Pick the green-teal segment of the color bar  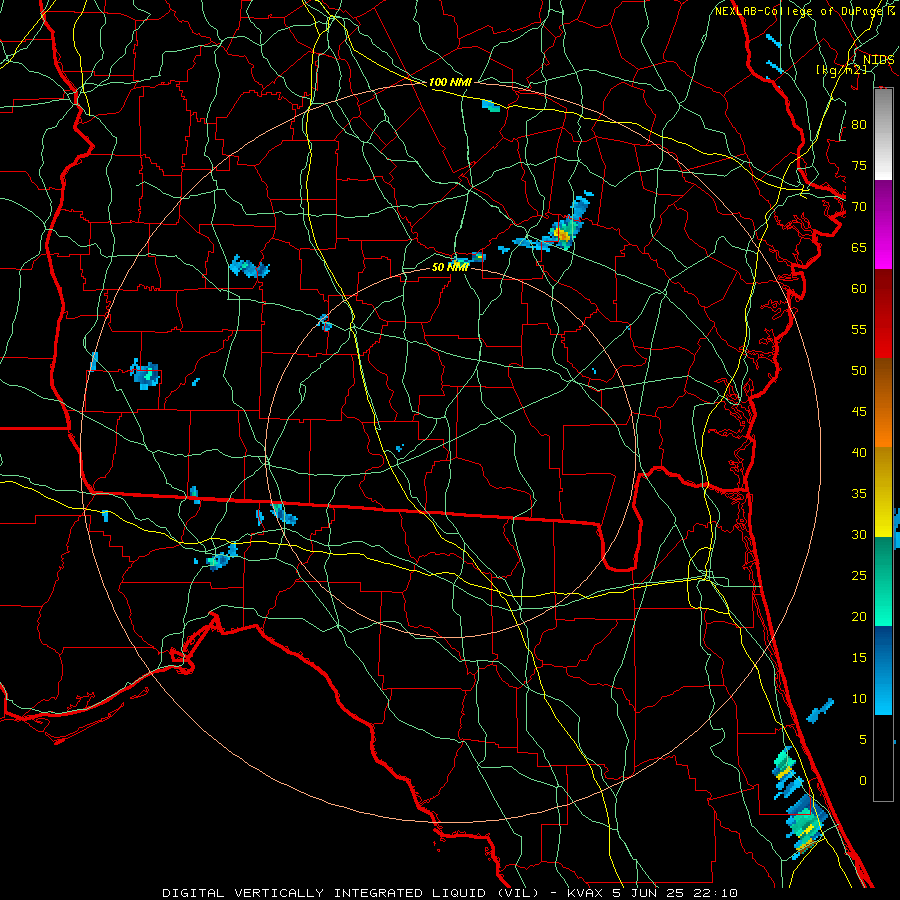883,581
